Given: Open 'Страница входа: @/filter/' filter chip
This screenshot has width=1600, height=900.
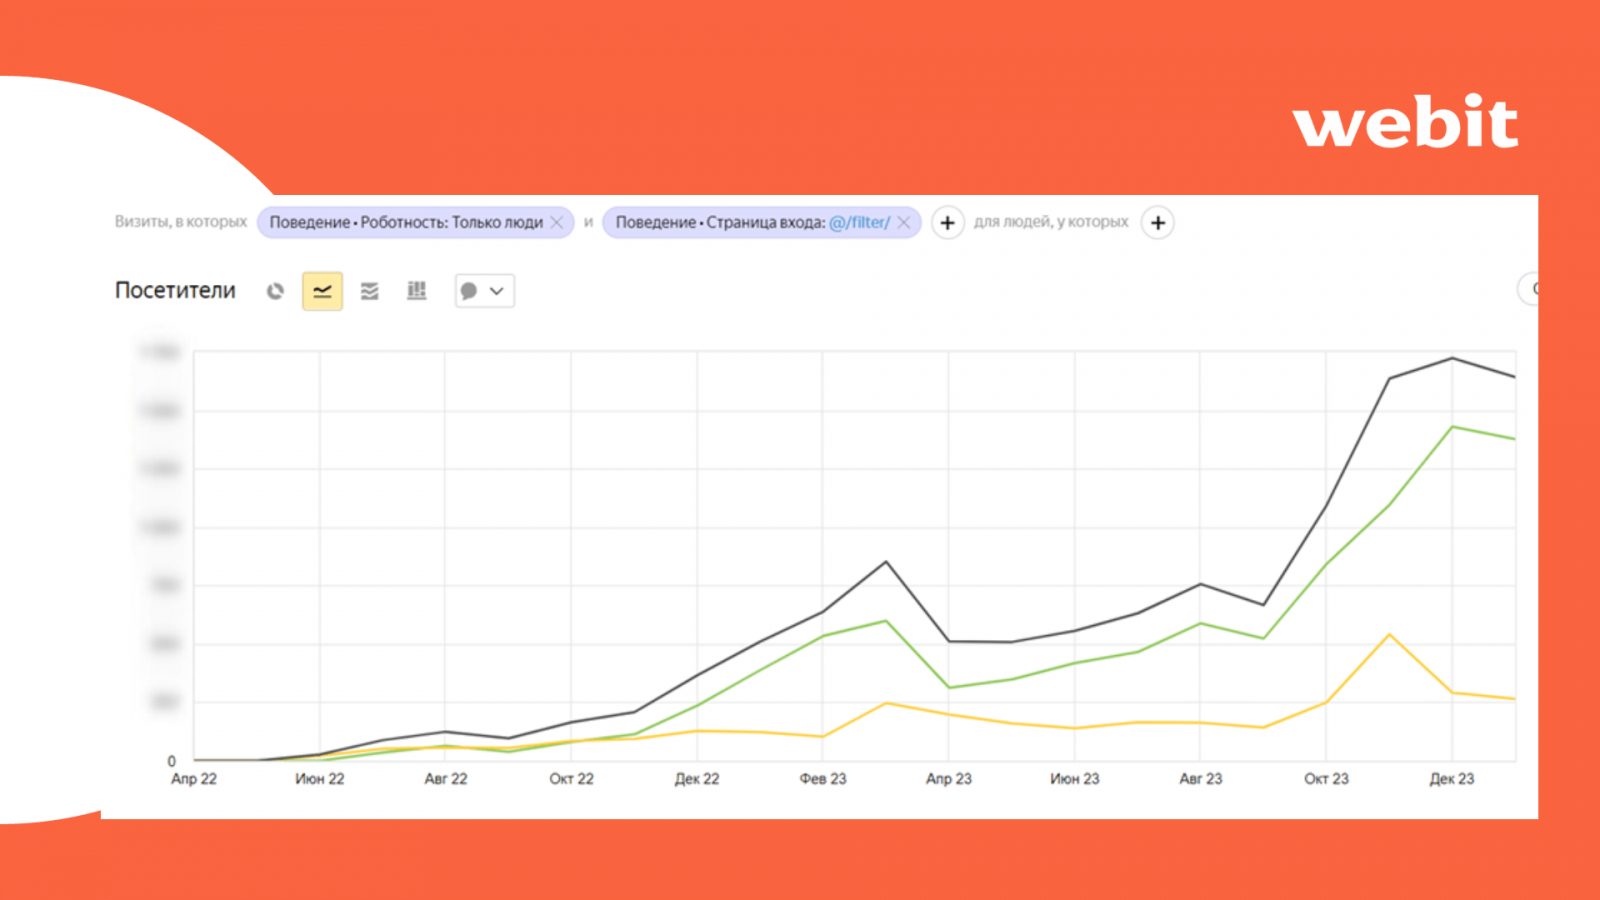Looking at the screenshot, I should [720, 222].
